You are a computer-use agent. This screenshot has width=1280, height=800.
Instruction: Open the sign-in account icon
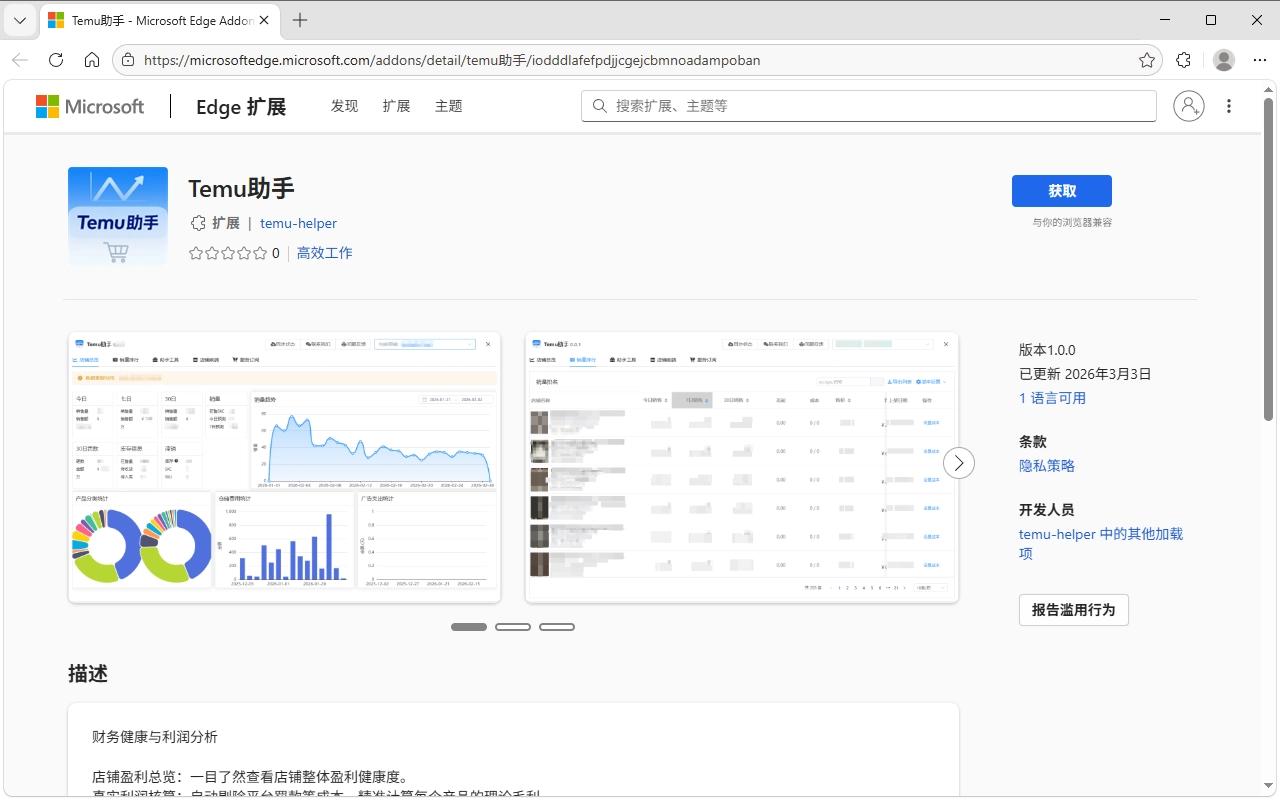tap(1189, 106)
